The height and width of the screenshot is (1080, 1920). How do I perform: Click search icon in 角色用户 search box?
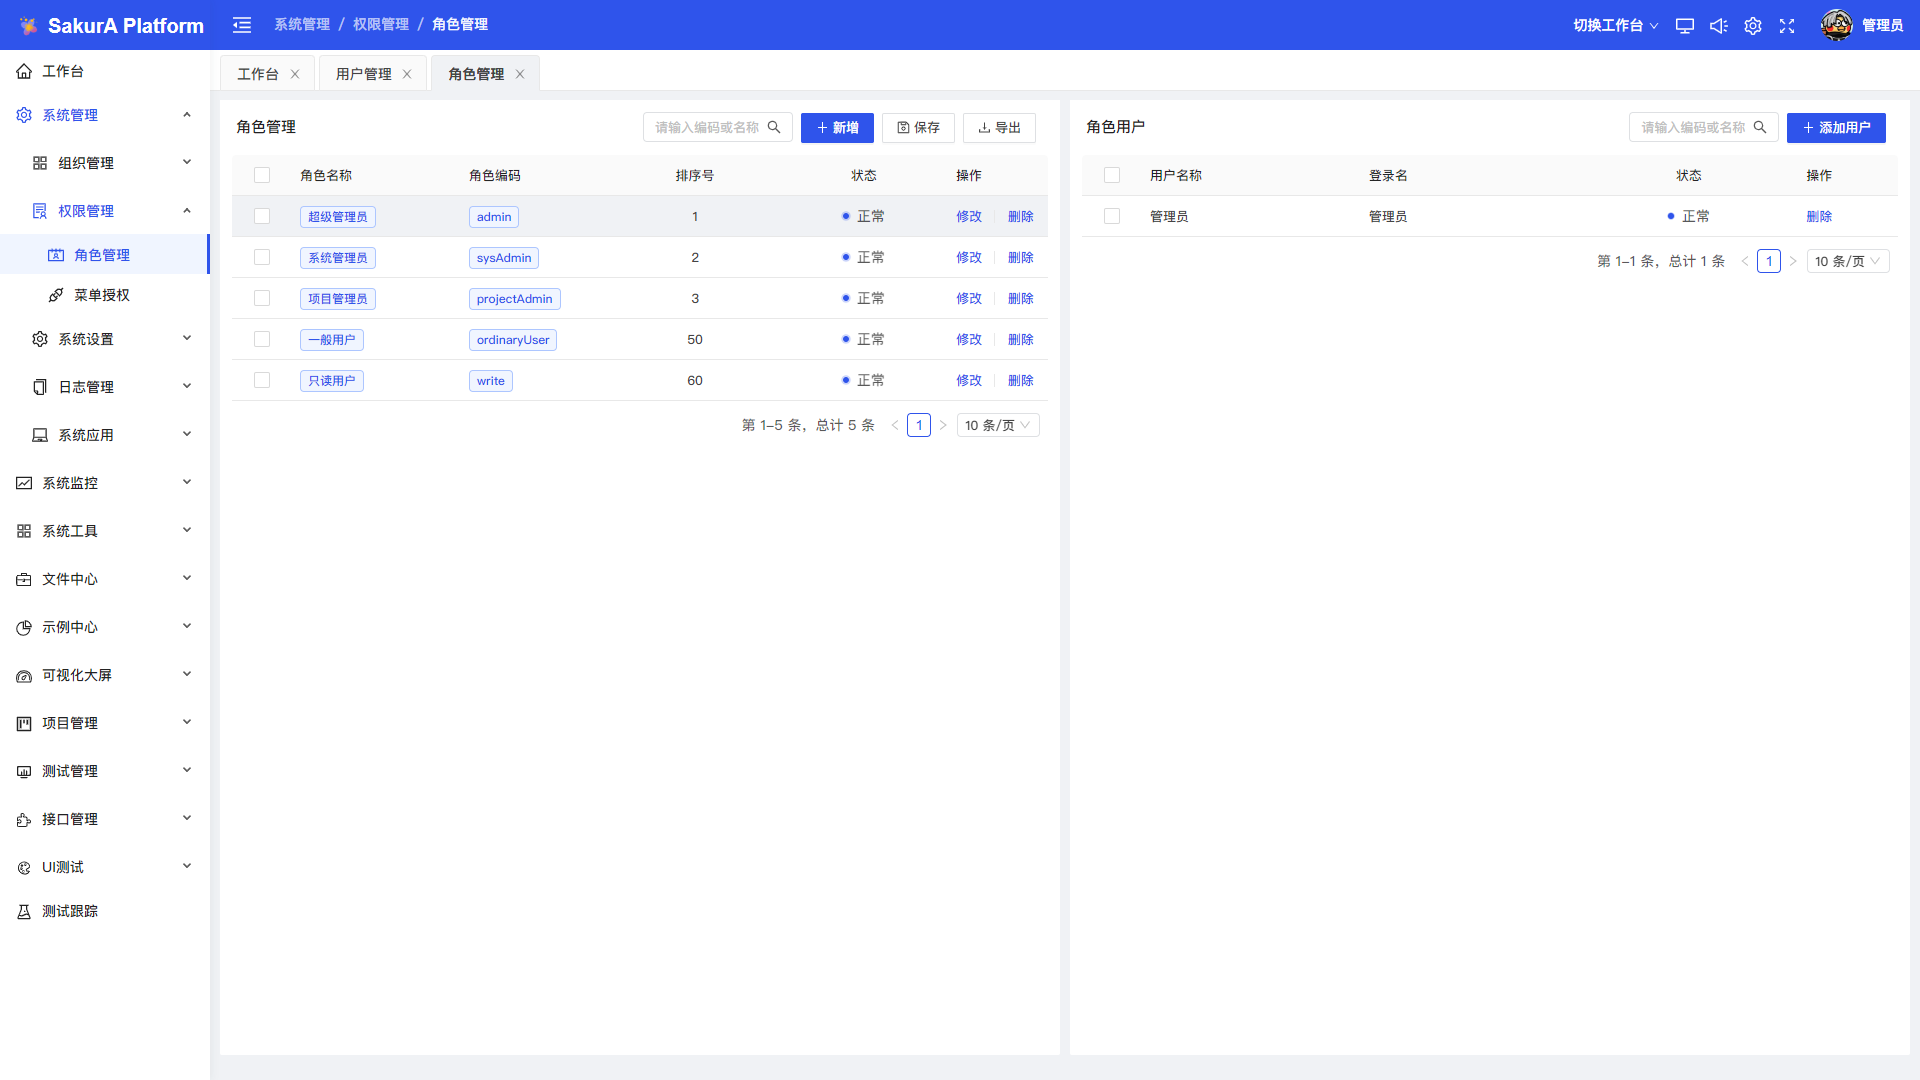1760,128
